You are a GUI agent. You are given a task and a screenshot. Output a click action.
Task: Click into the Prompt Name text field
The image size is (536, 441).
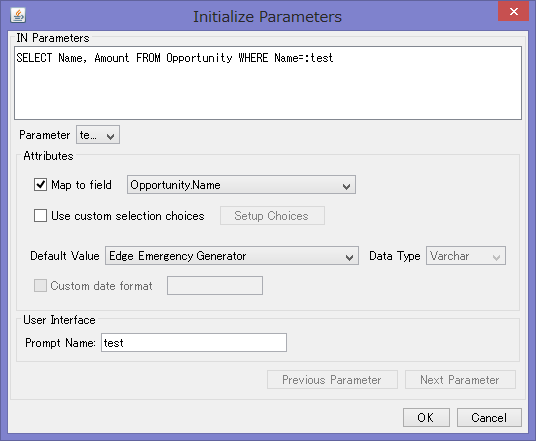coord(194,343)
